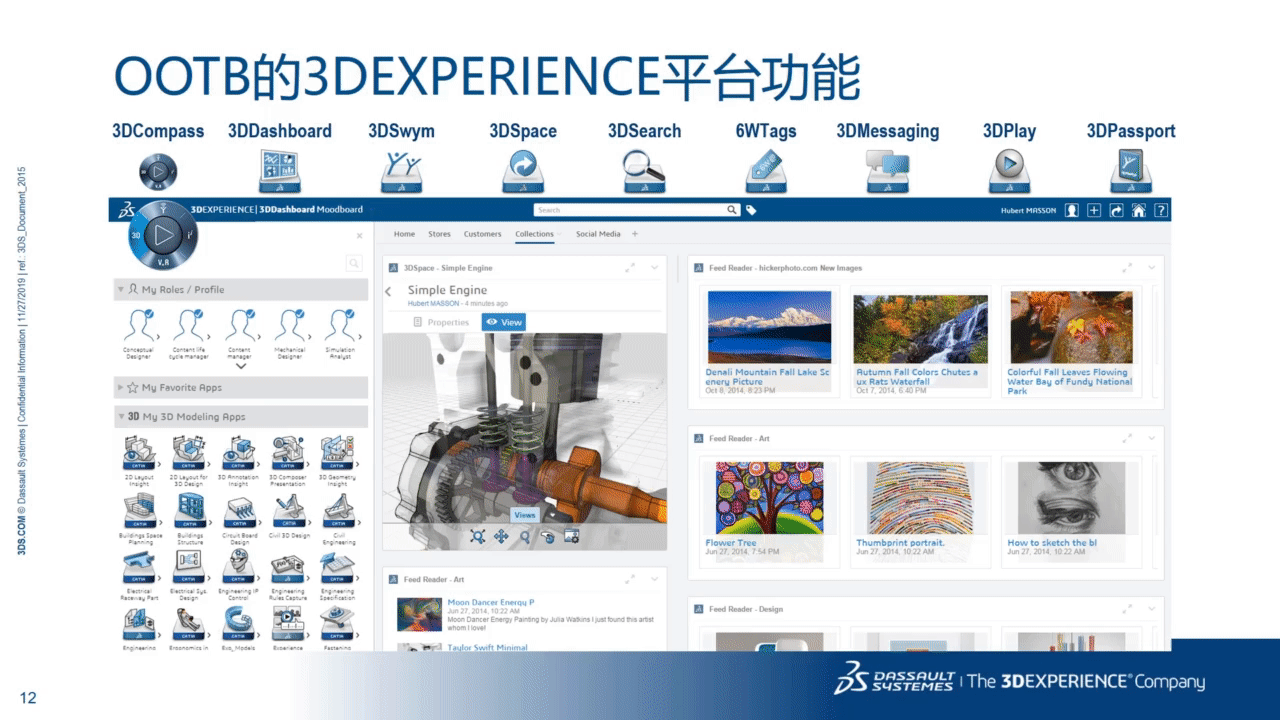Open the Engineering Rules Capture app
Screen dimensions: 1280x720
click(288, 577)
